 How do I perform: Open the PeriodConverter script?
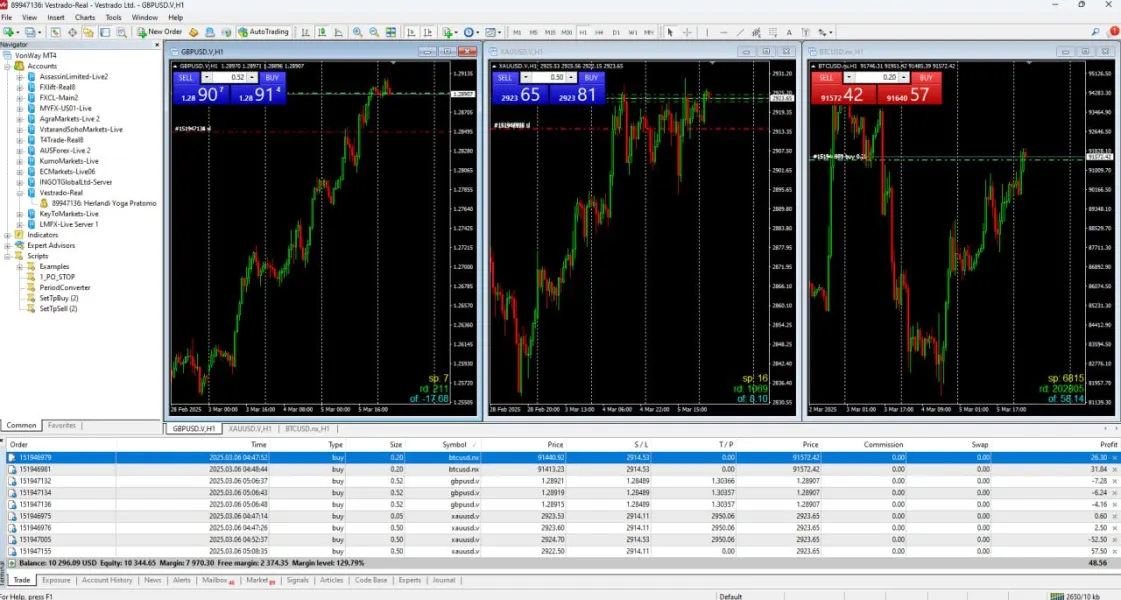click(64, 288)
